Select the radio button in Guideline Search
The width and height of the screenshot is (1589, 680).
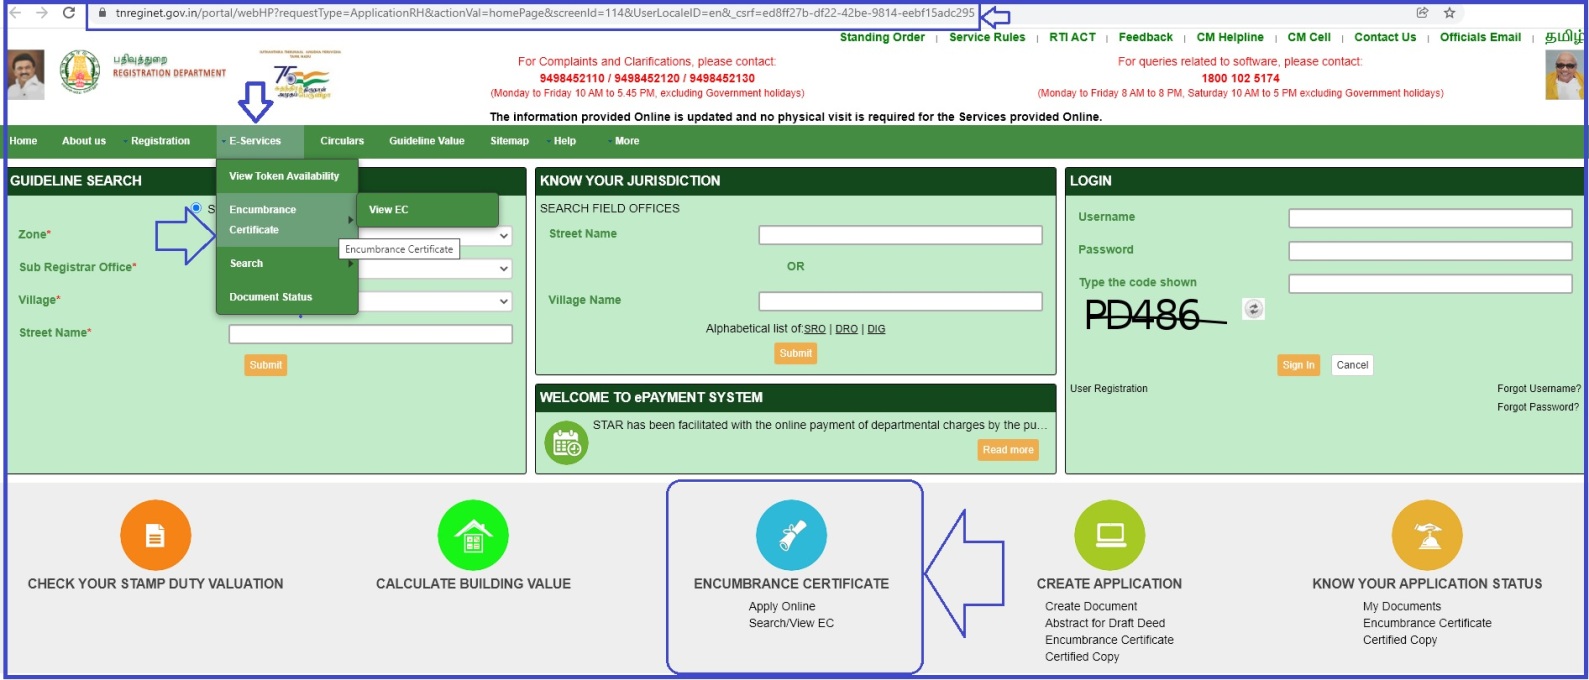click(196, 208)
